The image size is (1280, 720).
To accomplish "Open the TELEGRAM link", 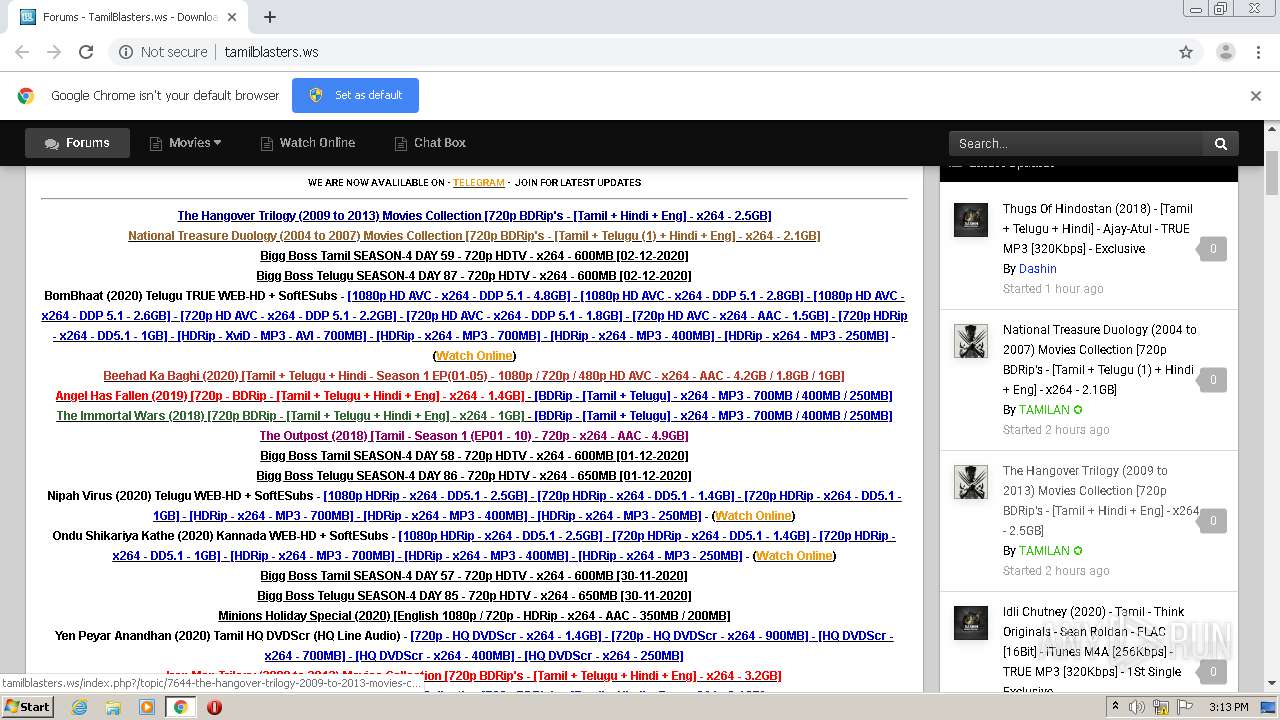I will point(478,183).
